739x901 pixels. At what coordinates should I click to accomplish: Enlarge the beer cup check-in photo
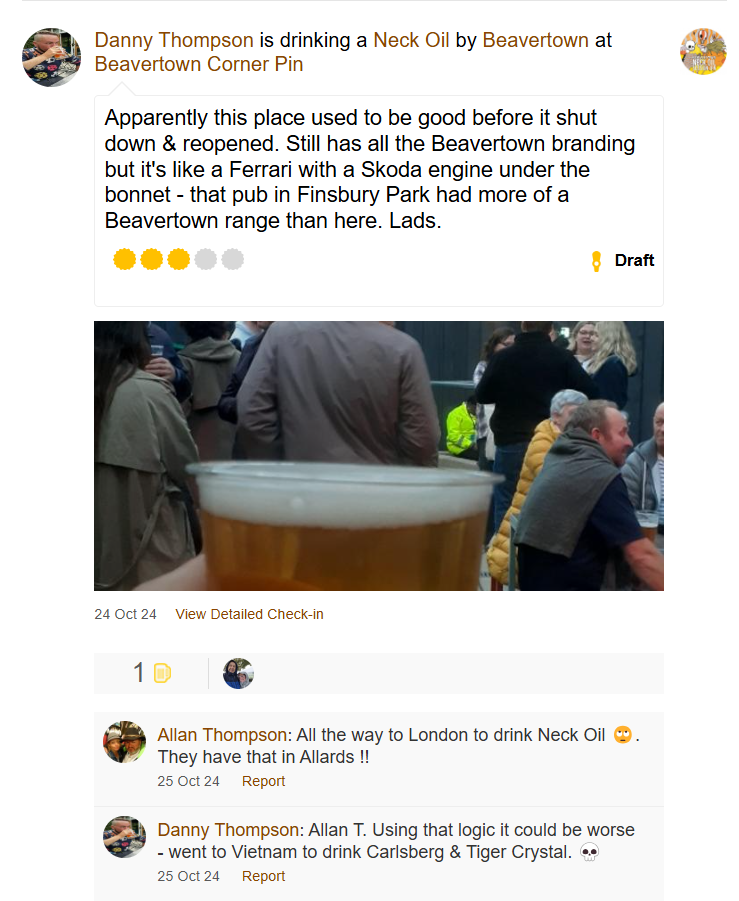(378, 455)
